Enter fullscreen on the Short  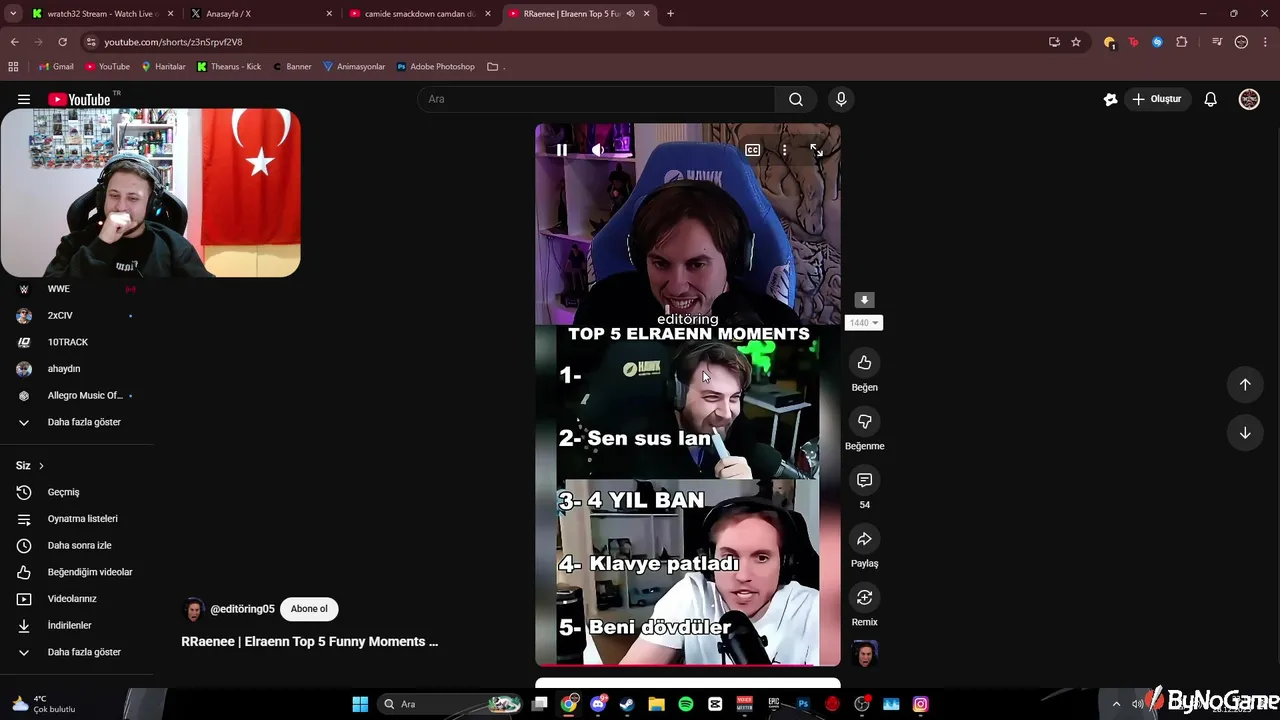coord(817,150)
